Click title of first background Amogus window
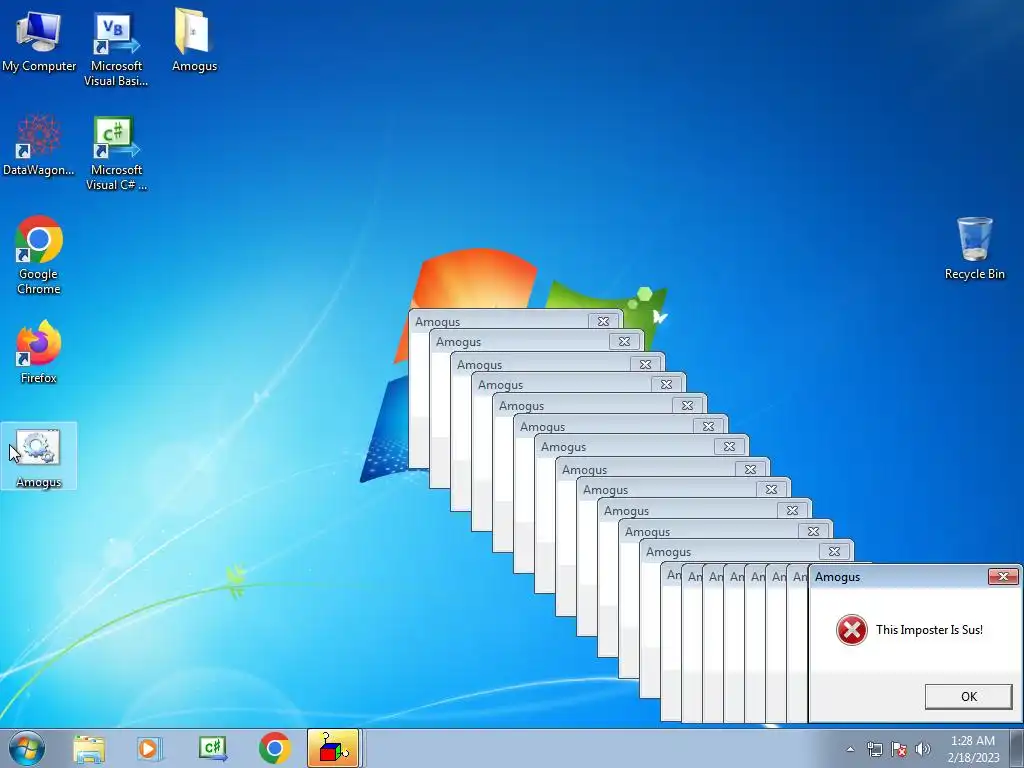1024x768 pixels. click(438, 322)
